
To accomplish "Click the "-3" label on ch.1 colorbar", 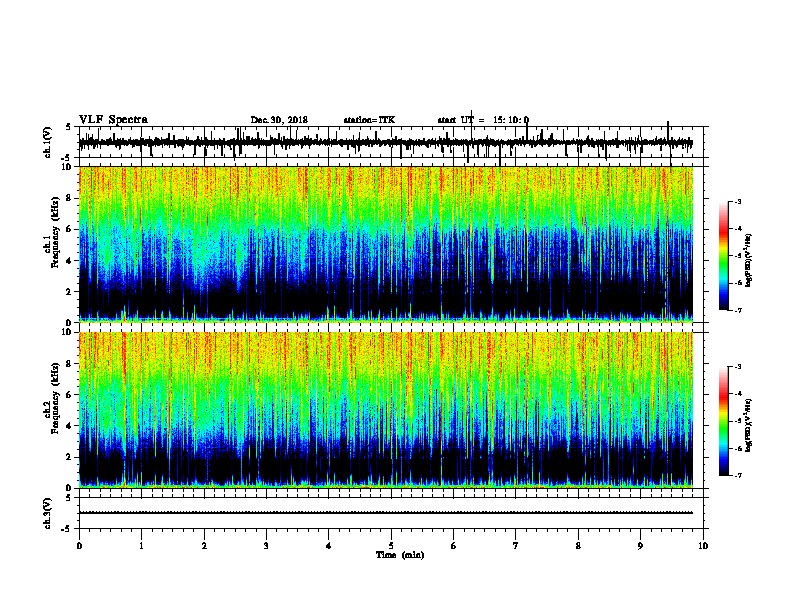I will [x=737, y=201].
